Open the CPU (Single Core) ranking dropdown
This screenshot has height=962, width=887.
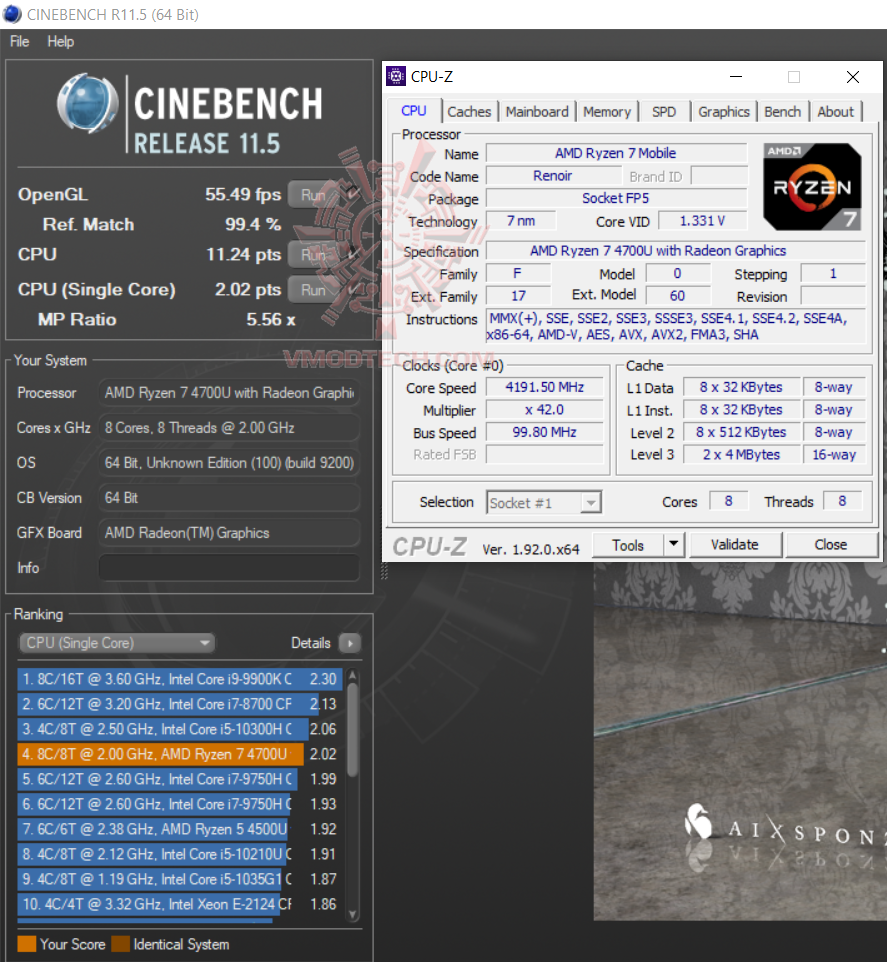click(x=117, y=643)
